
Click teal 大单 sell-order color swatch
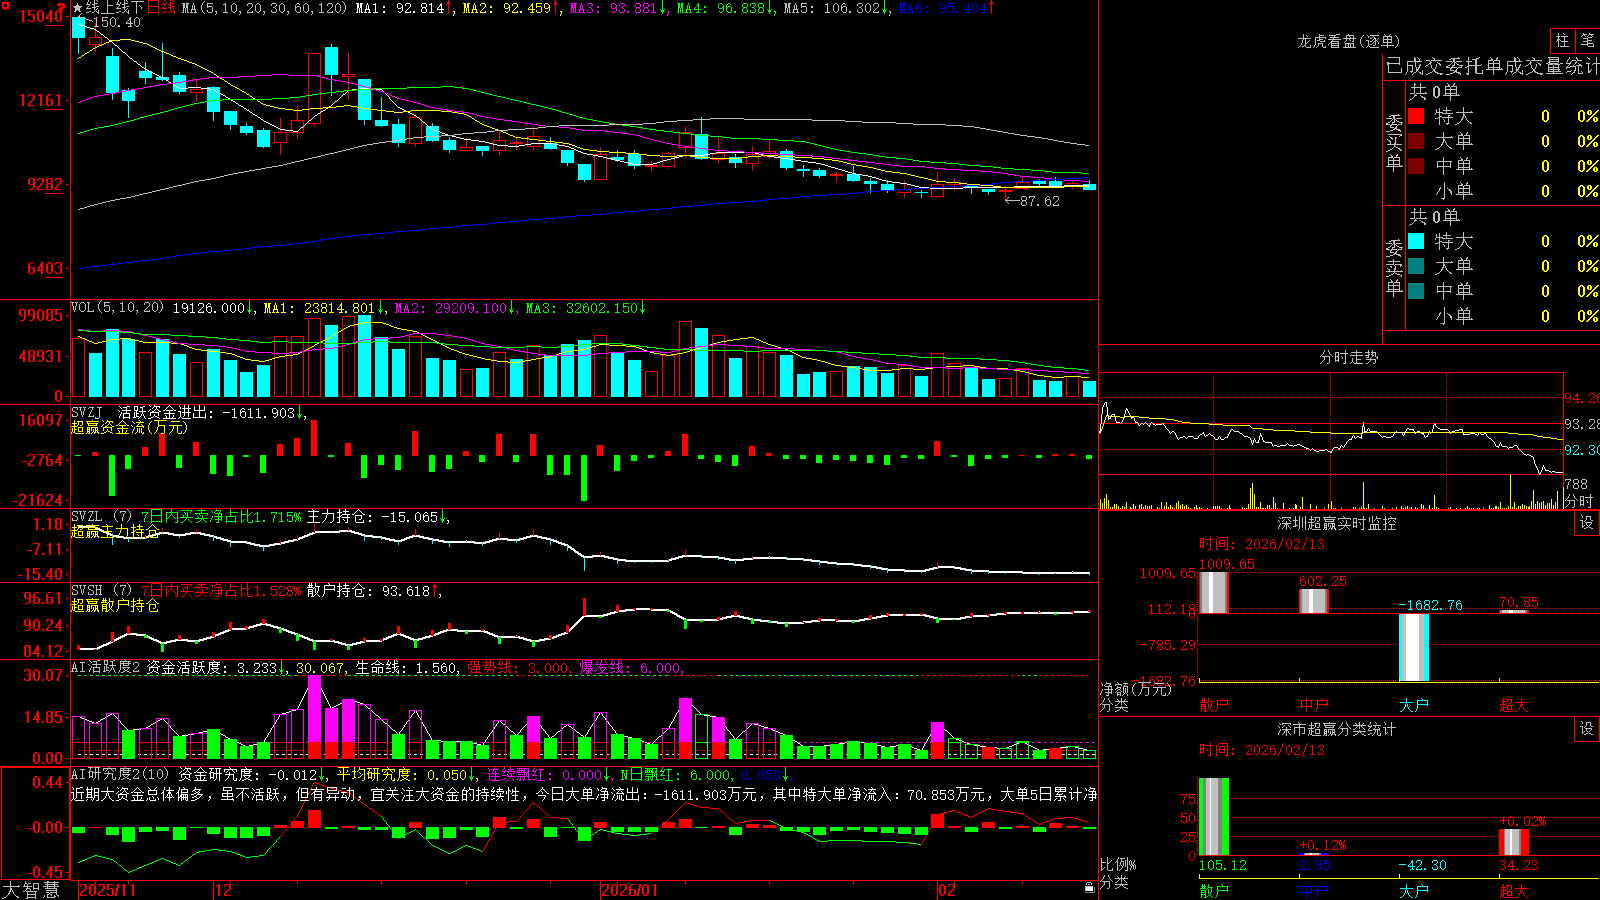click(x=1416, y=266)
